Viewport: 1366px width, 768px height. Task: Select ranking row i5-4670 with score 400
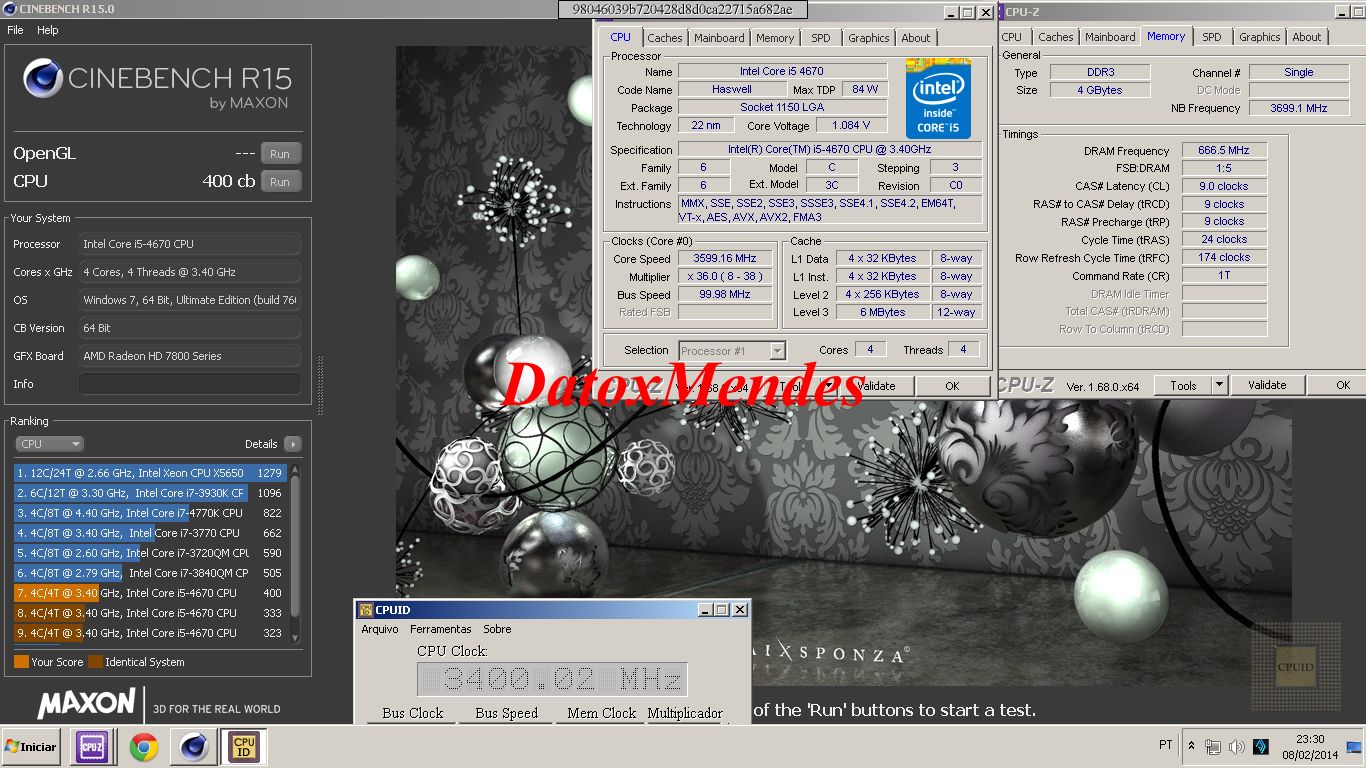coord(151,593)
